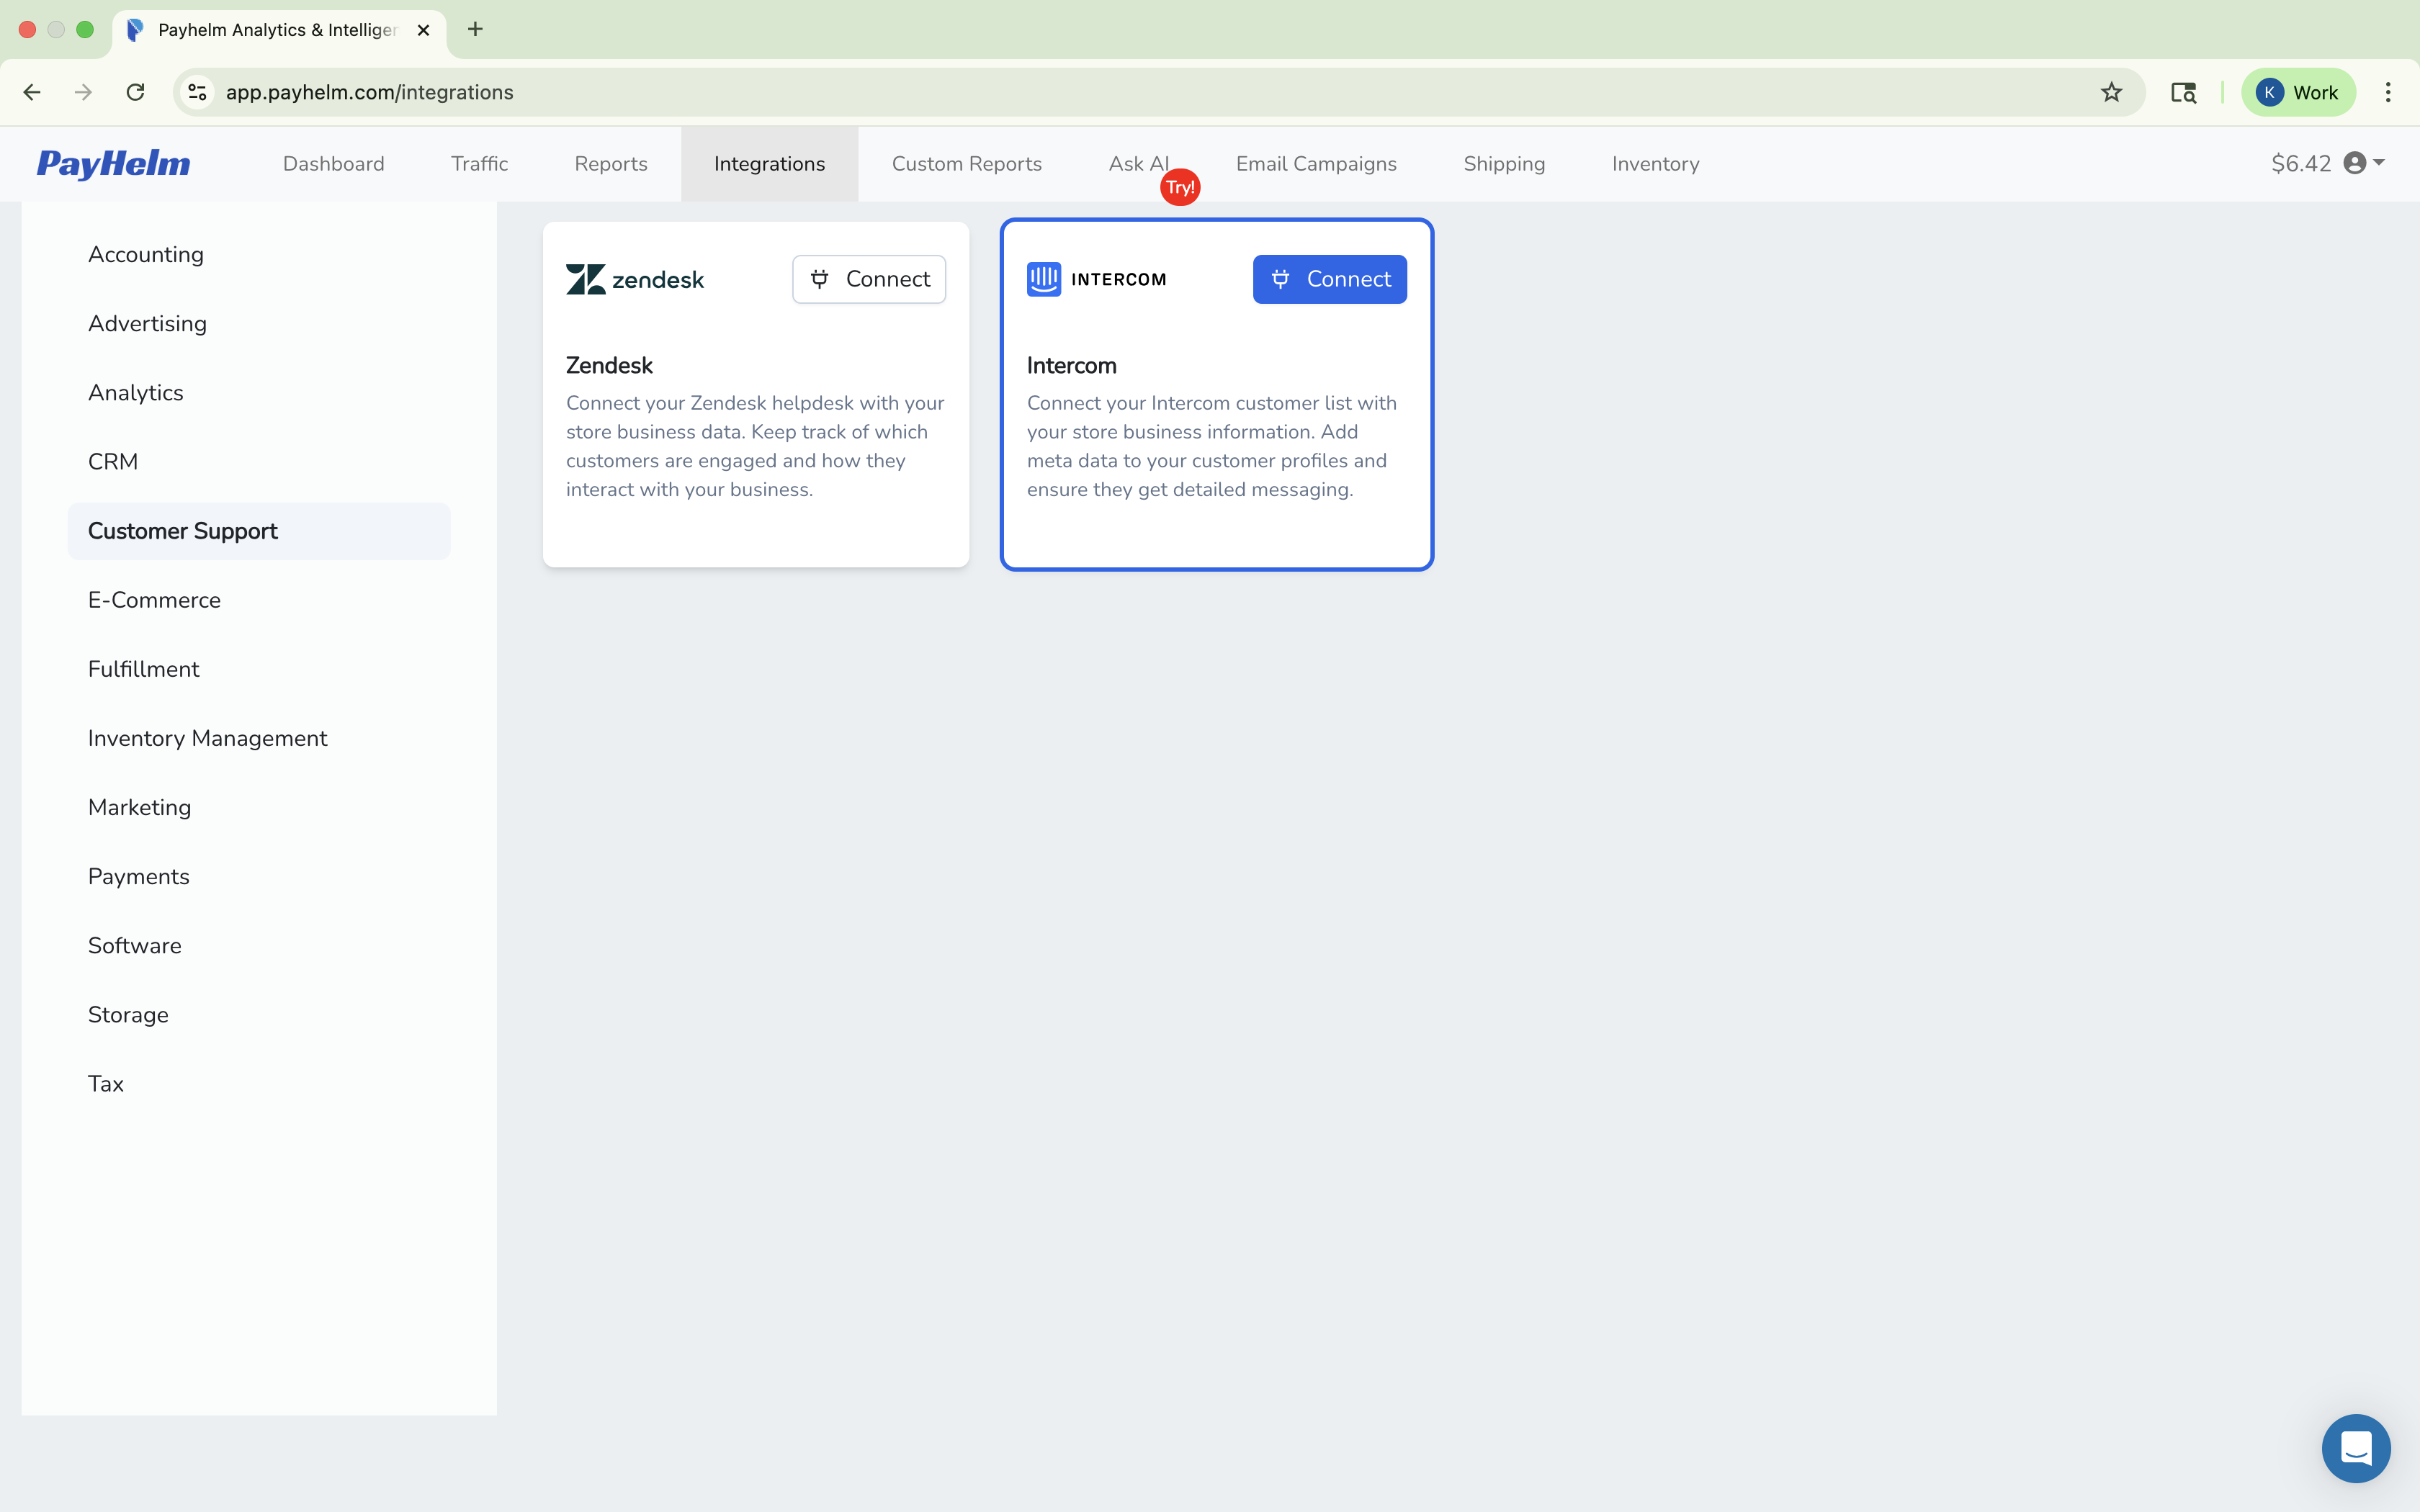The width and height of the screenshot is (2420, 1512).
Task: Switch to the Email Campaigns tab
Action: coord(1315,163)
